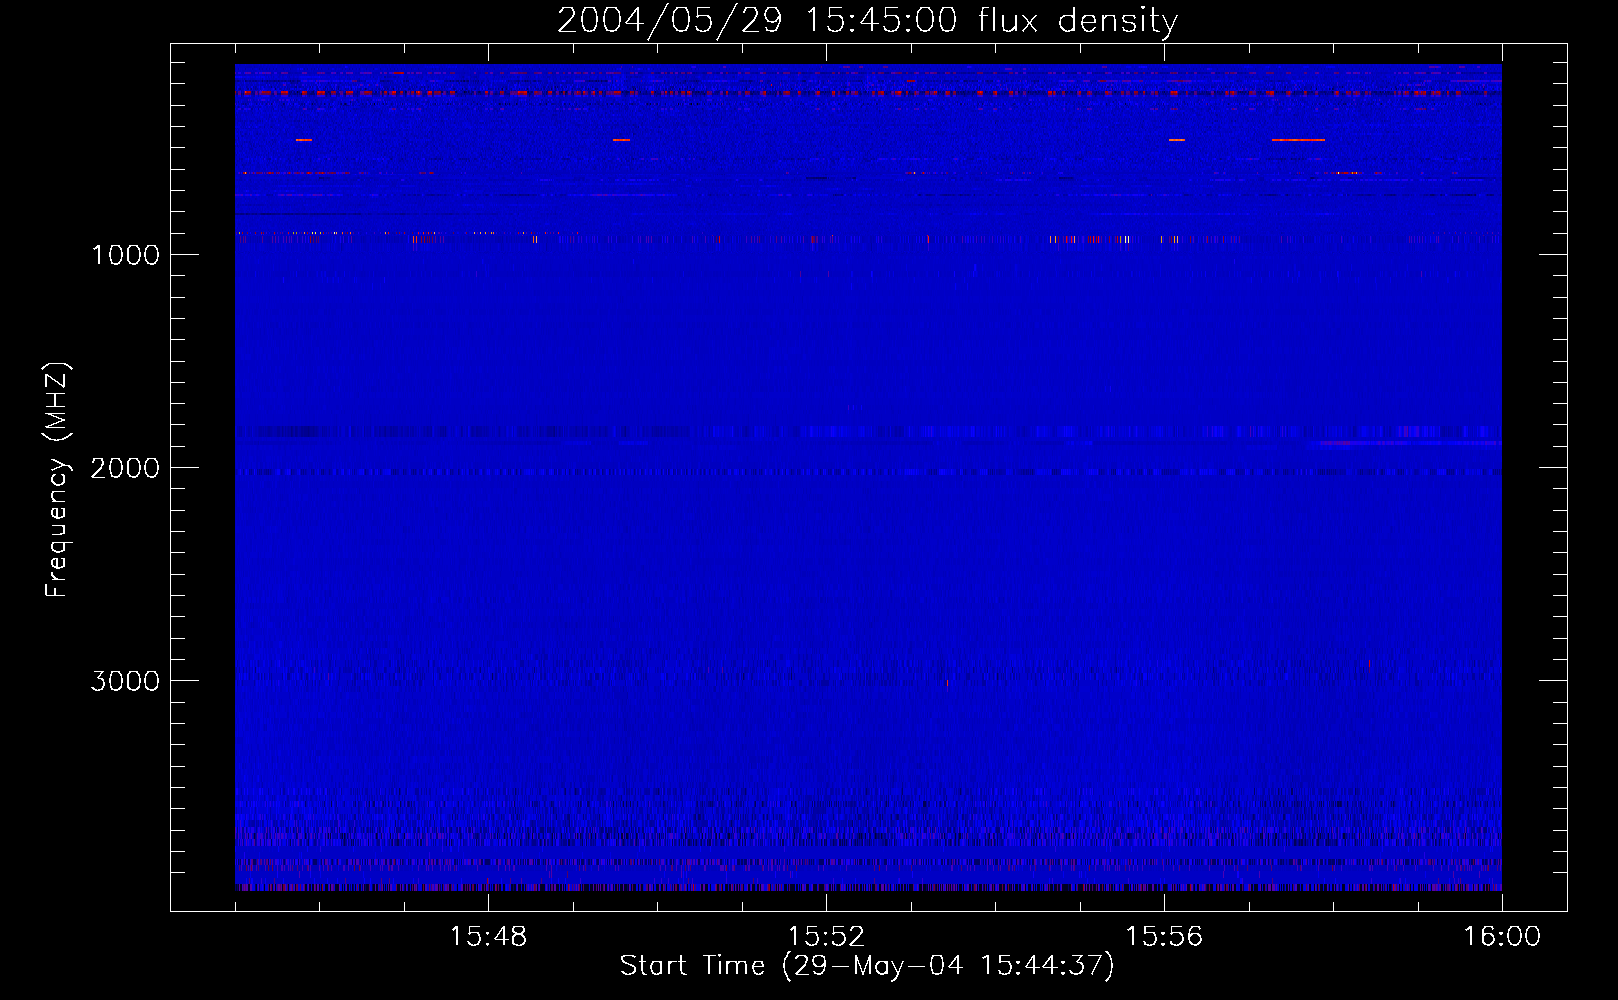Image resolution: width=1618 pixels, height=1000 pixels.
Task: Select the 2000 frequency axis label
Action: tap(125, 468)
